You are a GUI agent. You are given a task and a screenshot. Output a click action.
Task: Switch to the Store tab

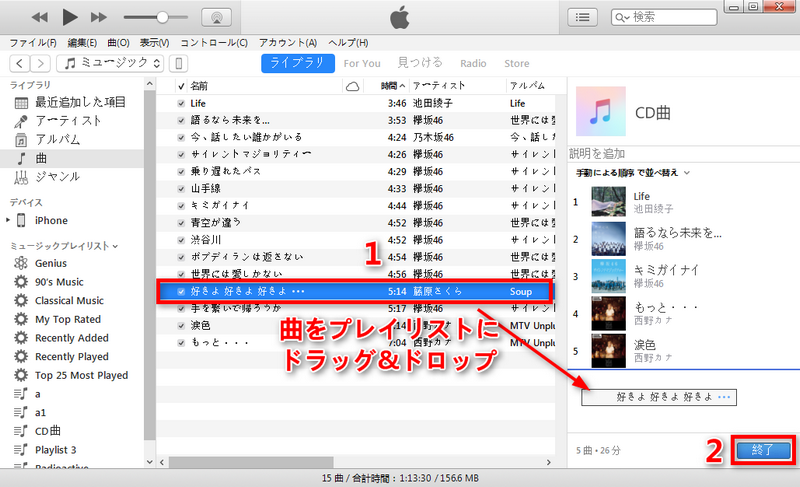[517, 64]
